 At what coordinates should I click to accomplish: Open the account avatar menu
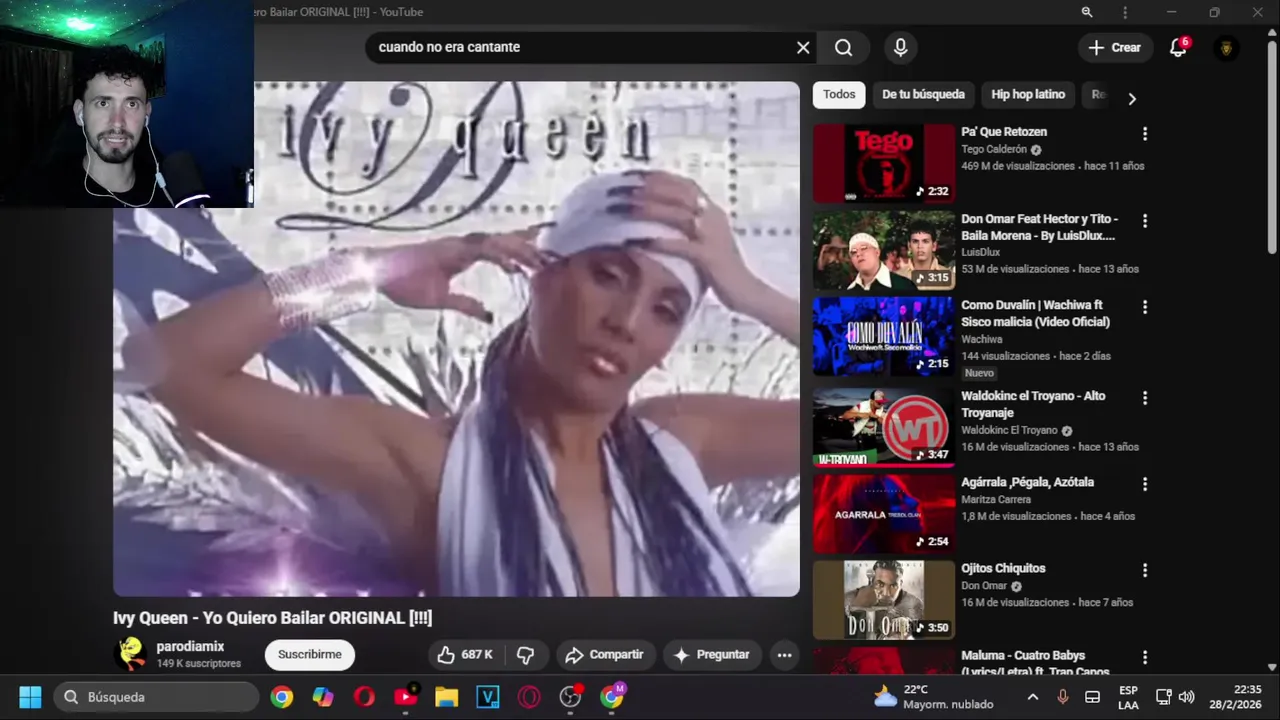coord(1226,47)
